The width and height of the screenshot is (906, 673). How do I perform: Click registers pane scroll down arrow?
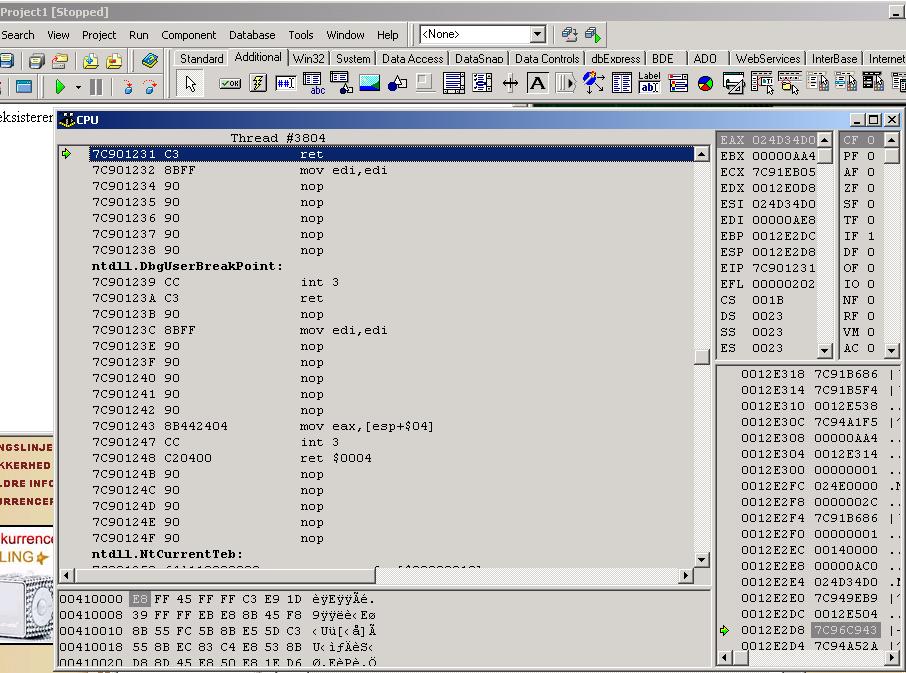[x=825, y=351]
